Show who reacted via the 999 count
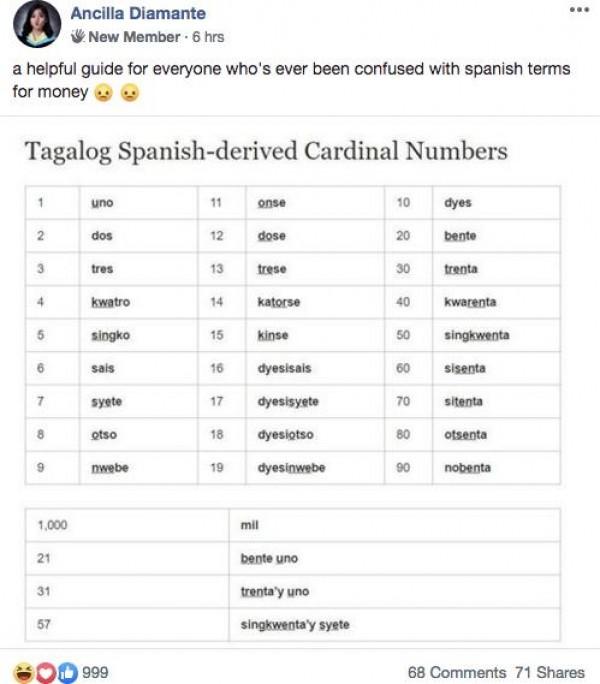Viewport: 600px width, 684px height. pyautogui.click(x=95, y=672)
